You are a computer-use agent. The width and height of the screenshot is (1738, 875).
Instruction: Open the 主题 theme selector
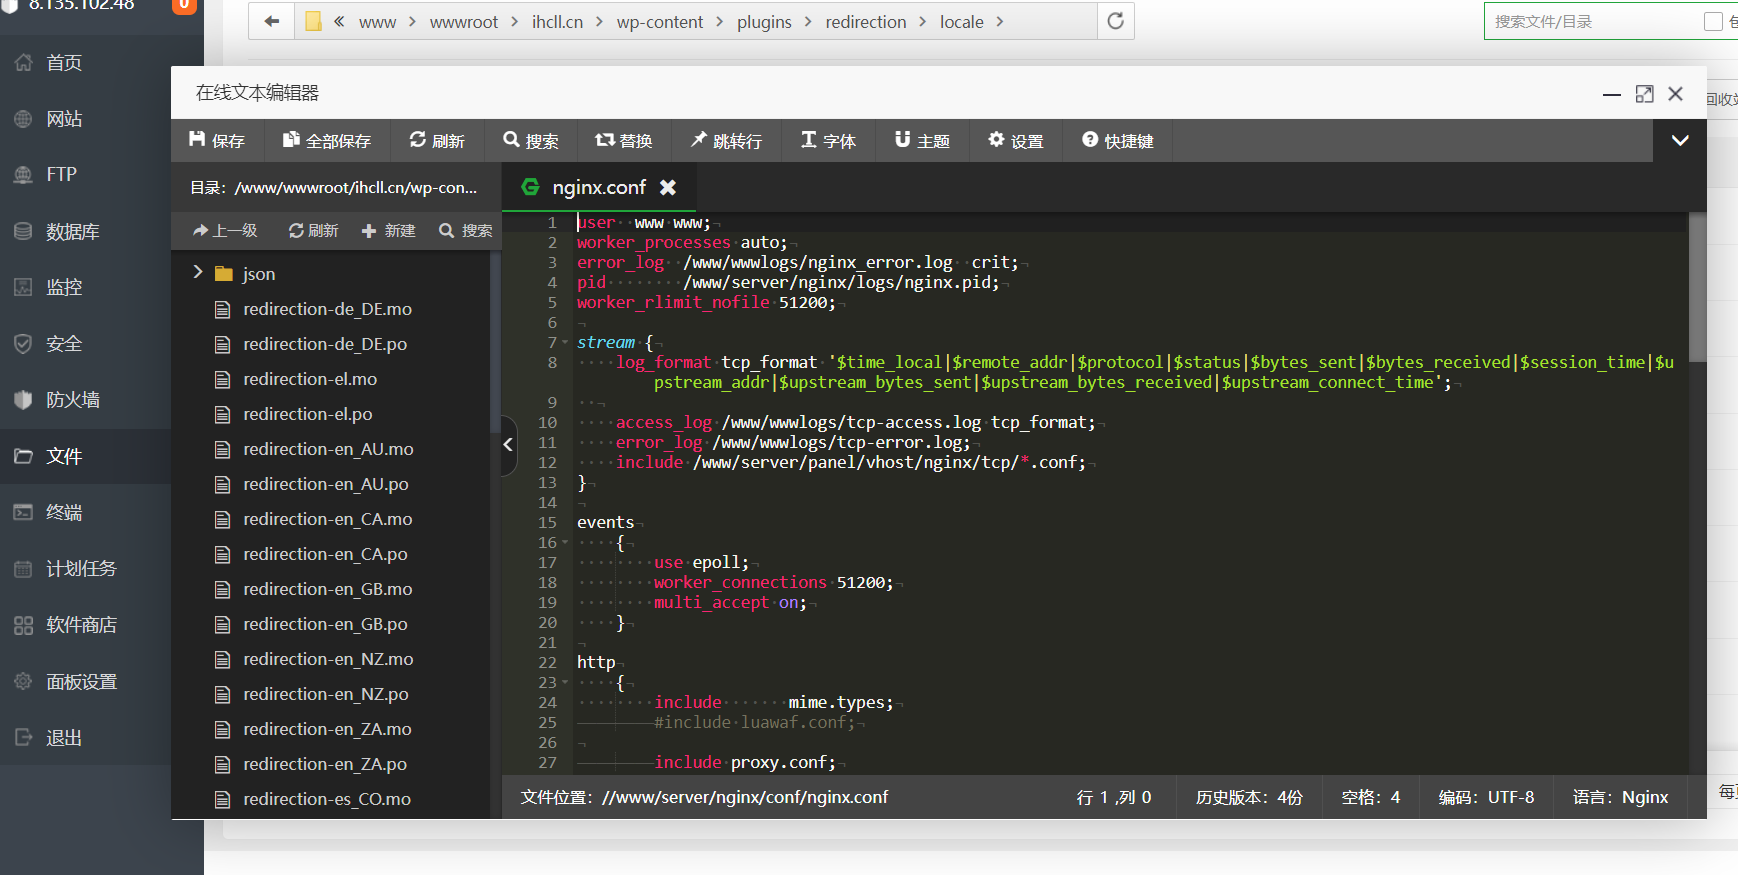click(x=922, y=141)
